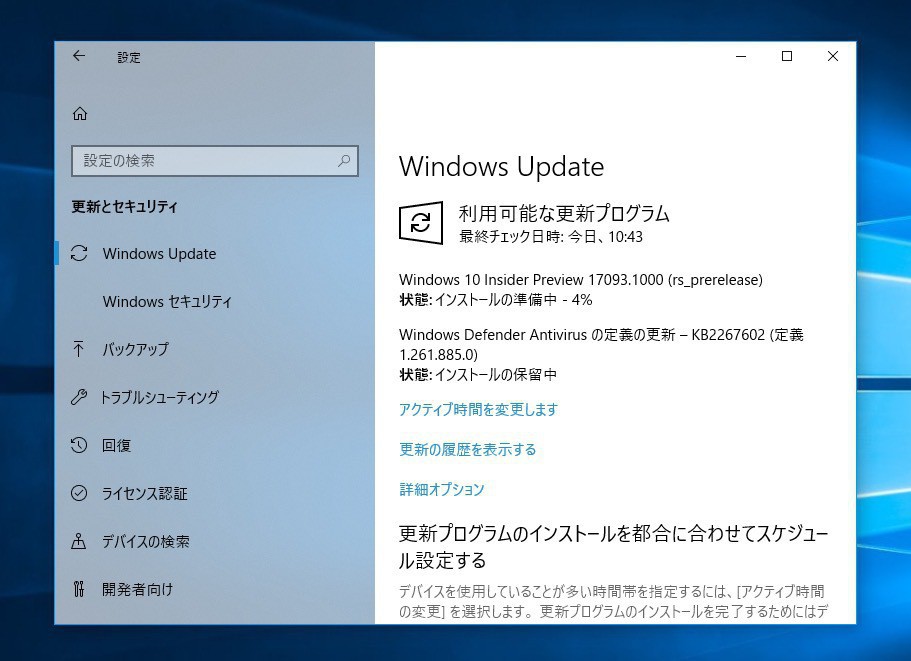Click the large update refresh status icon
The width and height of the screenshot is (911, 661).
(x=421, y=222)
